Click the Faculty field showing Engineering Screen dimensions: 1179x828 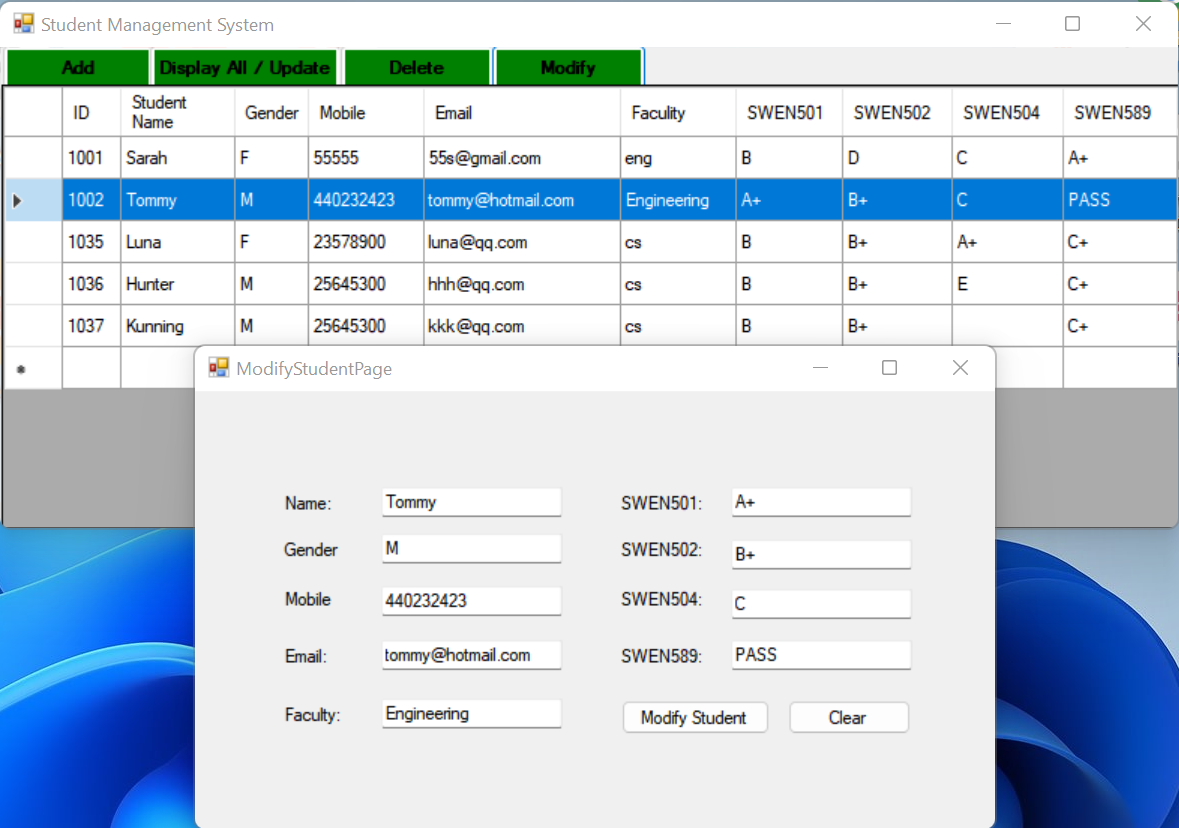click(470, 713)
